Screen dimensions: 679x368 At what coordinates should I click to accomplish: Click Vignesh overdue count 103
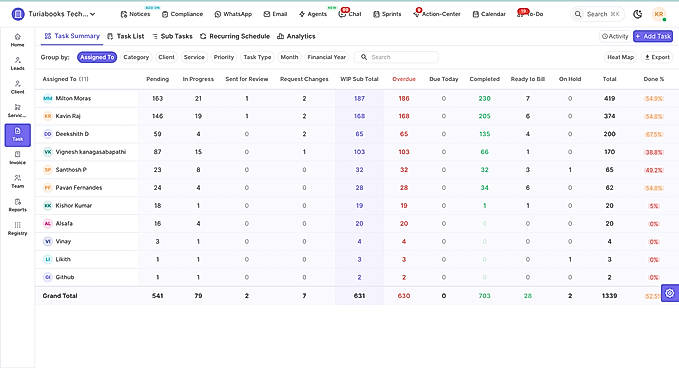(x=404, y=152)
